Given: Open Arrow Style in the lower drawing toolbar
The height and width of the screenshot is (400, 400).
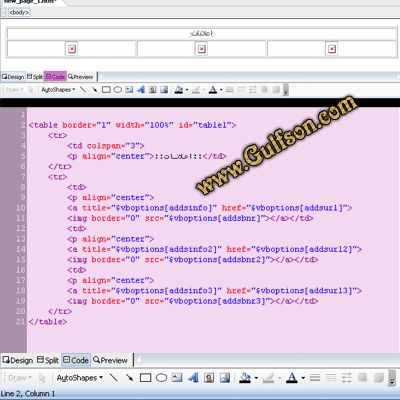Looking at the screenshot, I should [x=347, y=378].
